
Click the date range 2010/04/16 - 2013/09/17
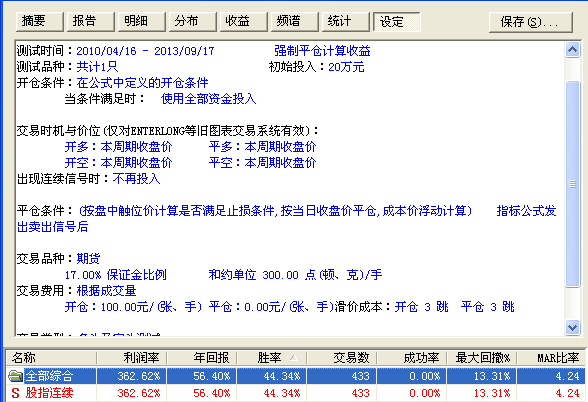point(145,51)
